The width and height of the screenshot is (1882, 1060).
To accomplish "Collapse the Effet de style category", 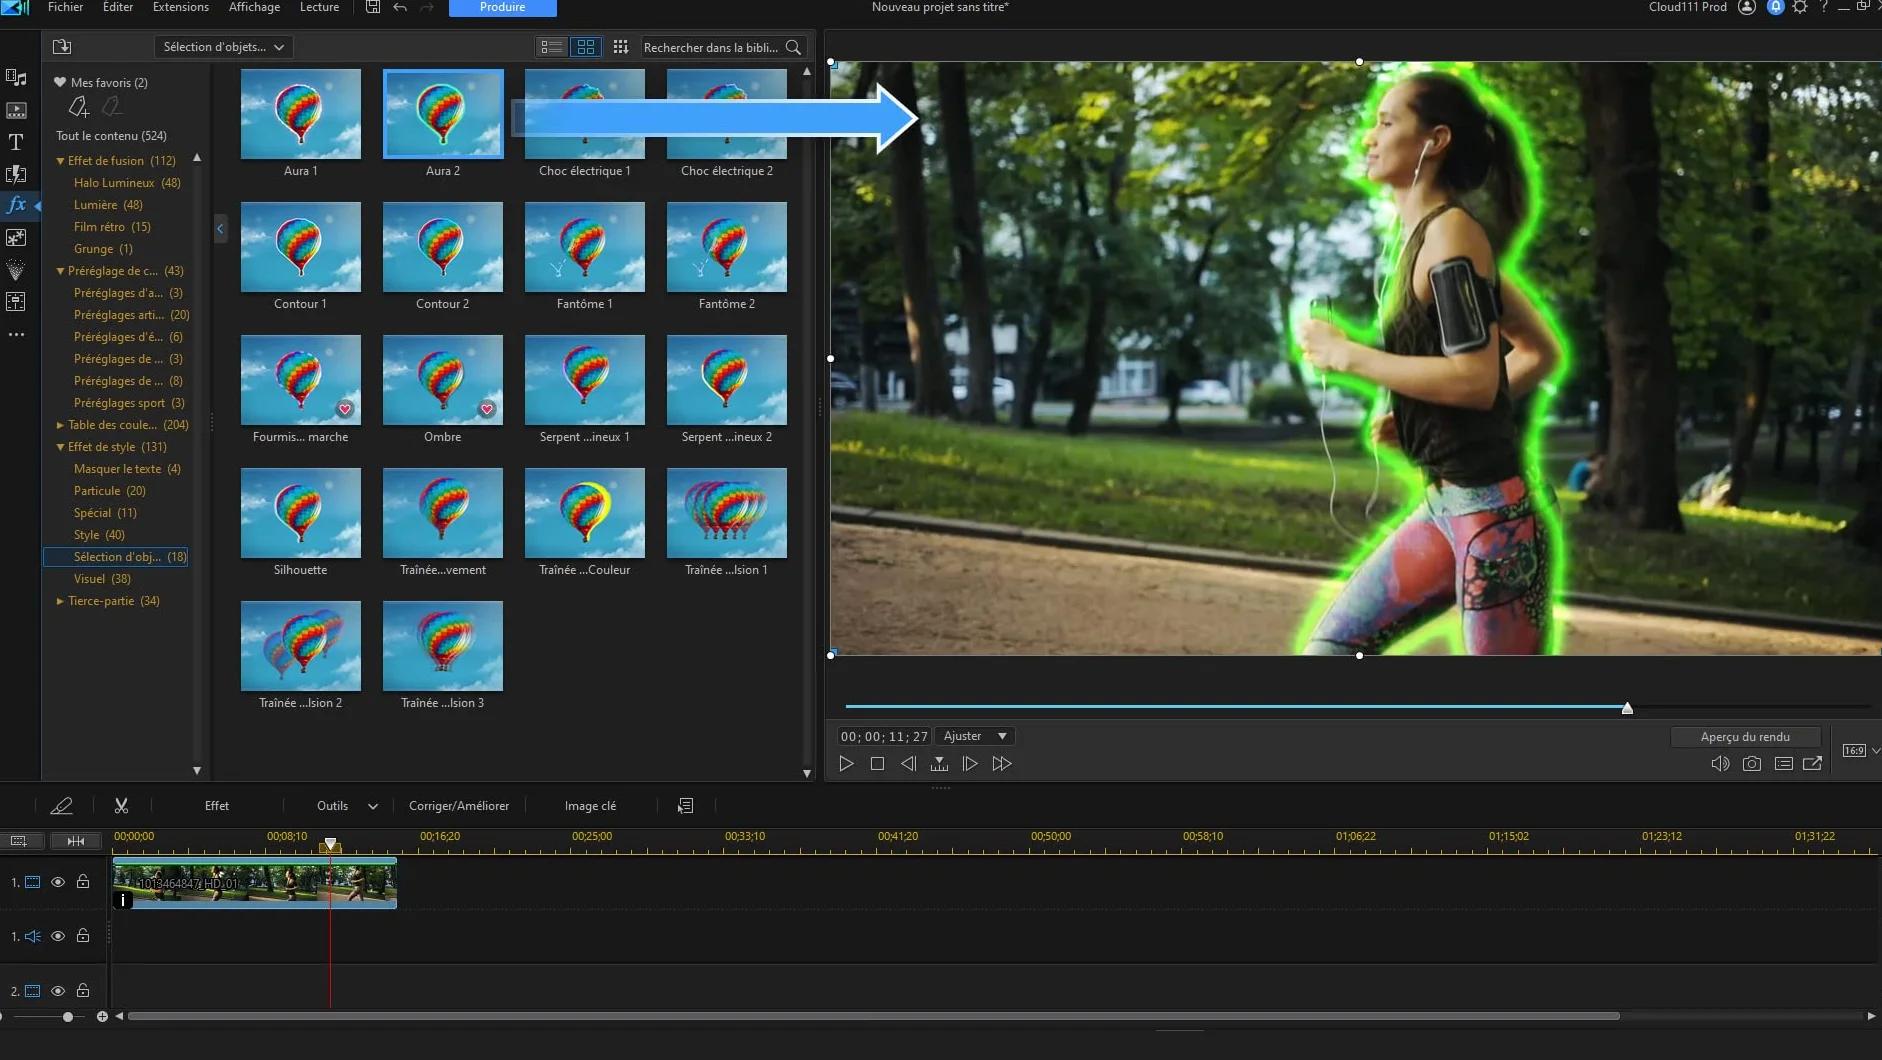I will [60, 447].
